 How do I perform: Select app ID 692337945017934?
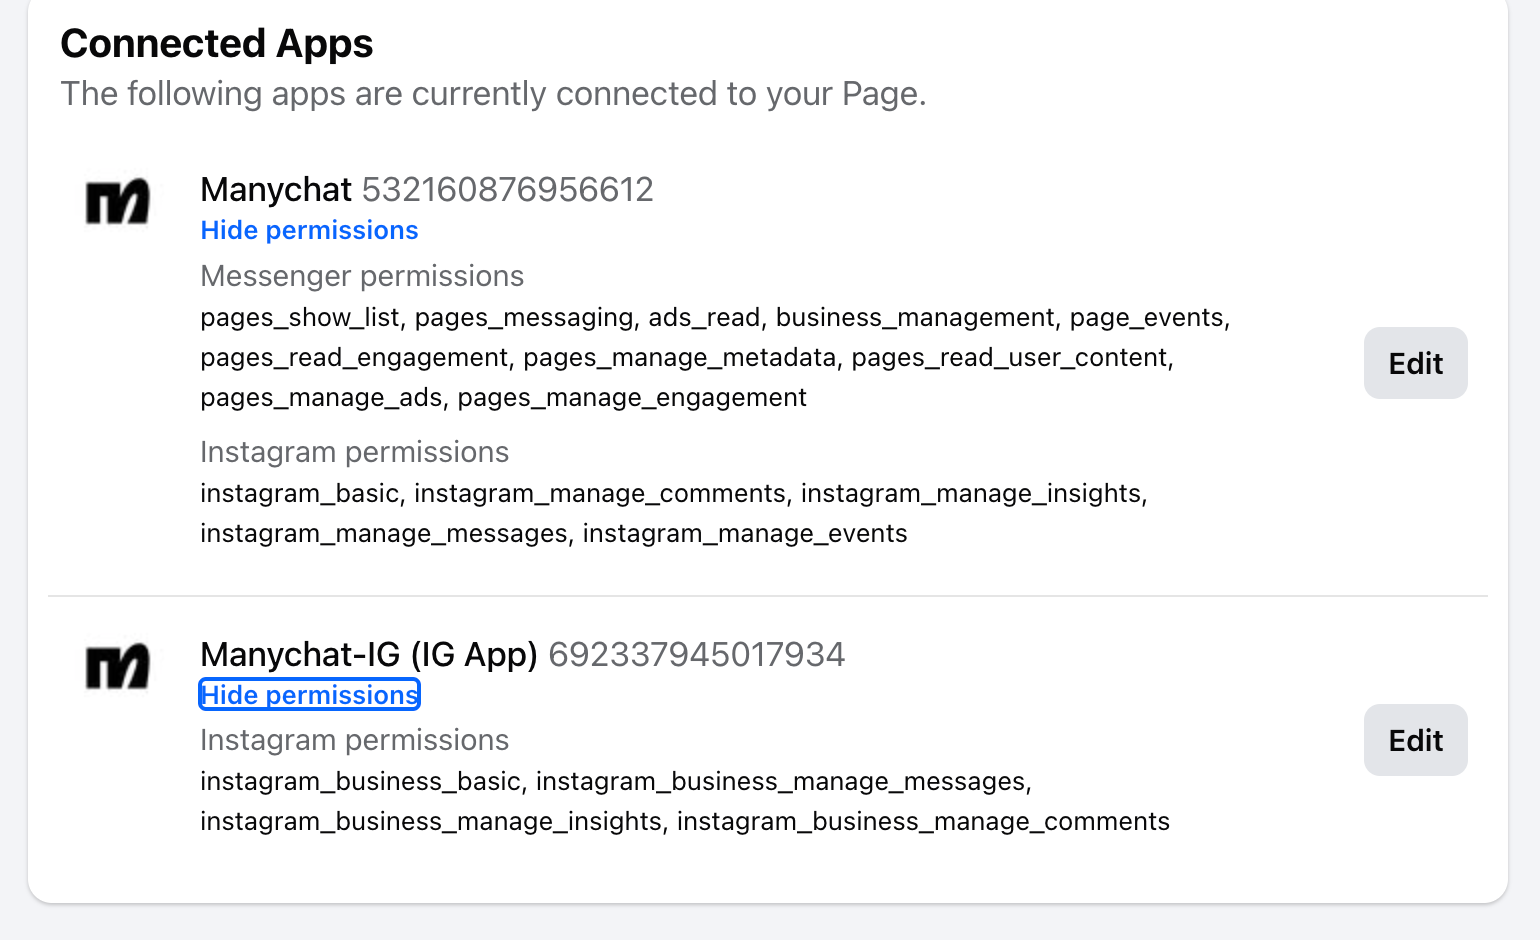pos(697,655)
